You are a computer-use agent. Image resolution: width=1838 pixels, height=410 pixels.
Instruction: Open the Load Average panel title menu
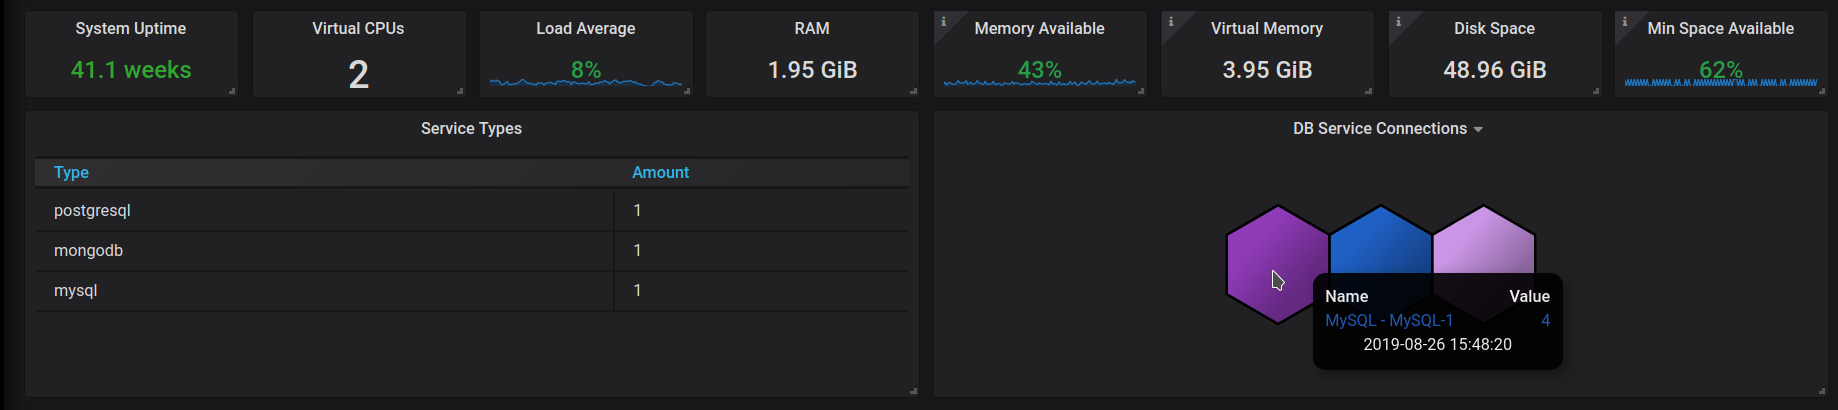tap(585, 29)
